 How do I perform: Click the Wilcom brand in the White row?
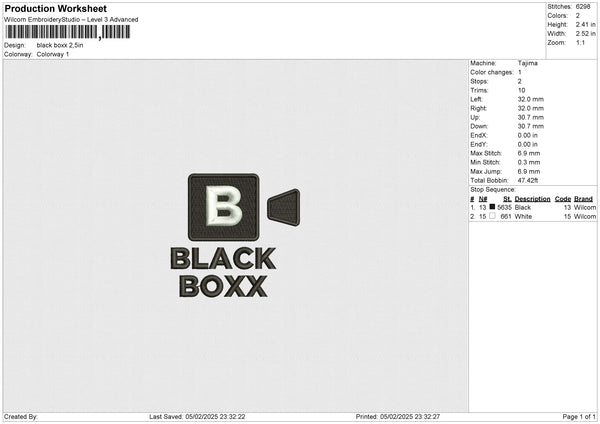(585, 217)
